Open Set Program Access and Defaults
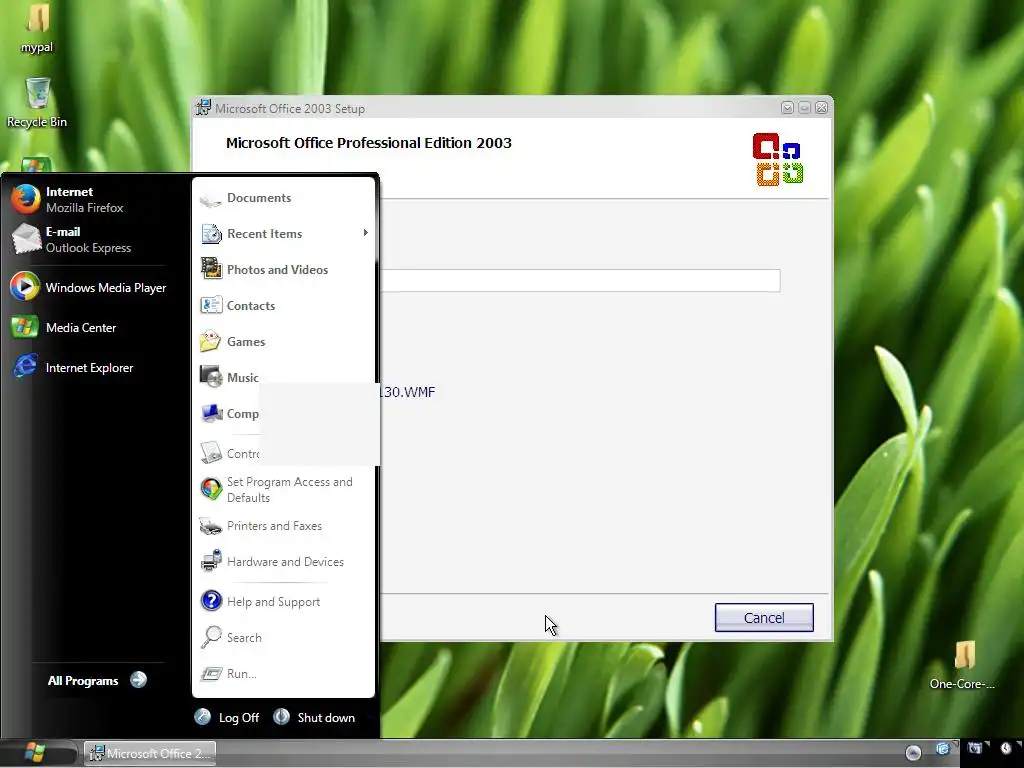 pos(277,489)
